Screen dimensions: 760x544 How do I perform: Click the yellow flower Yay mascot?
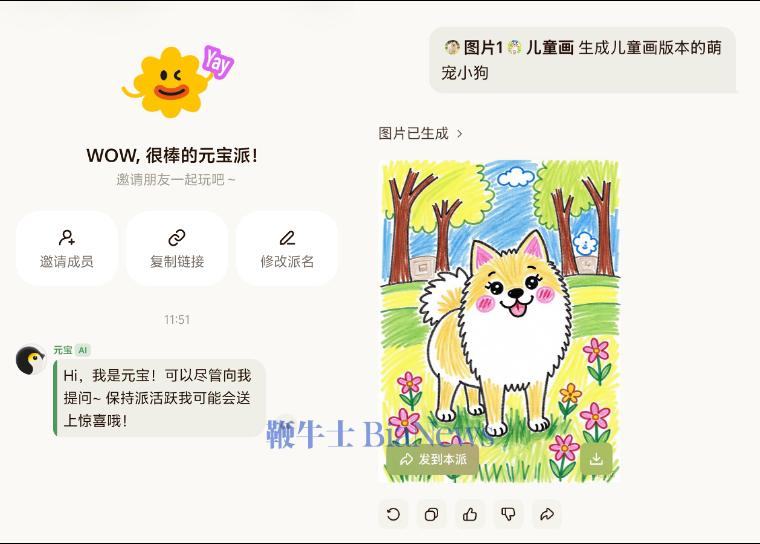177,80
